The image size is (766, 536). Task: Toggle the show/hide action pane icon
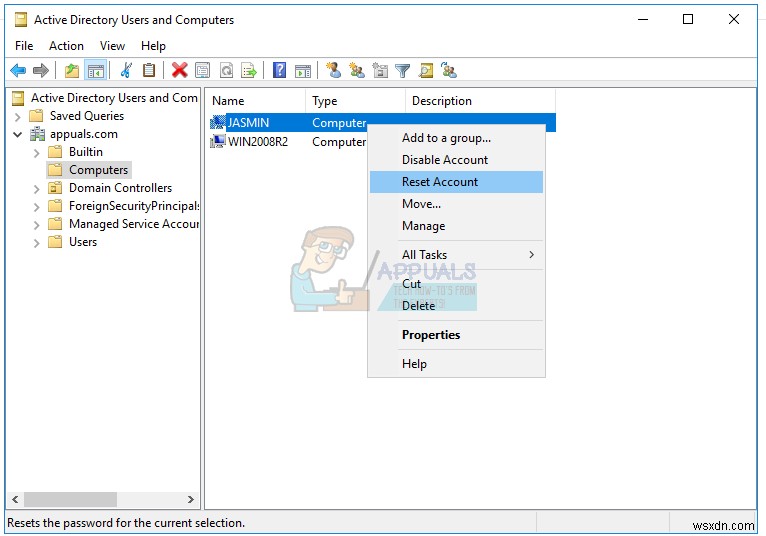(303, 71)
